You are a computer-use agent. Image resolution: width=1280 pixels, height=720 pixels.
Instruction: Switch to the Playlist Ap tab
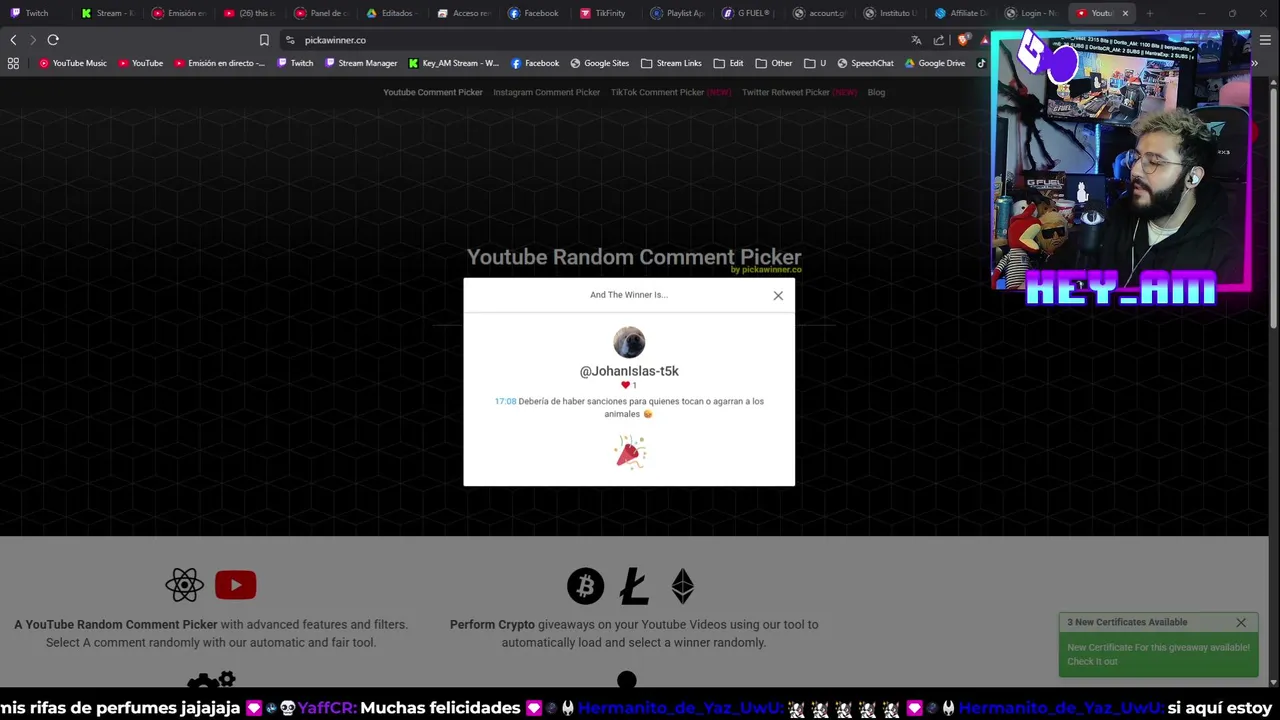pos(678,13)
